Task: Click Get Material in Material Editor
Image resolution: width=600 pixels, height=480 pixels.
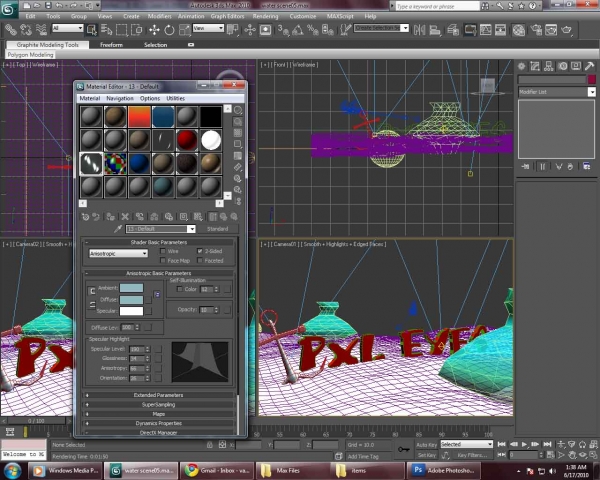Action: (x=85, y=217)
